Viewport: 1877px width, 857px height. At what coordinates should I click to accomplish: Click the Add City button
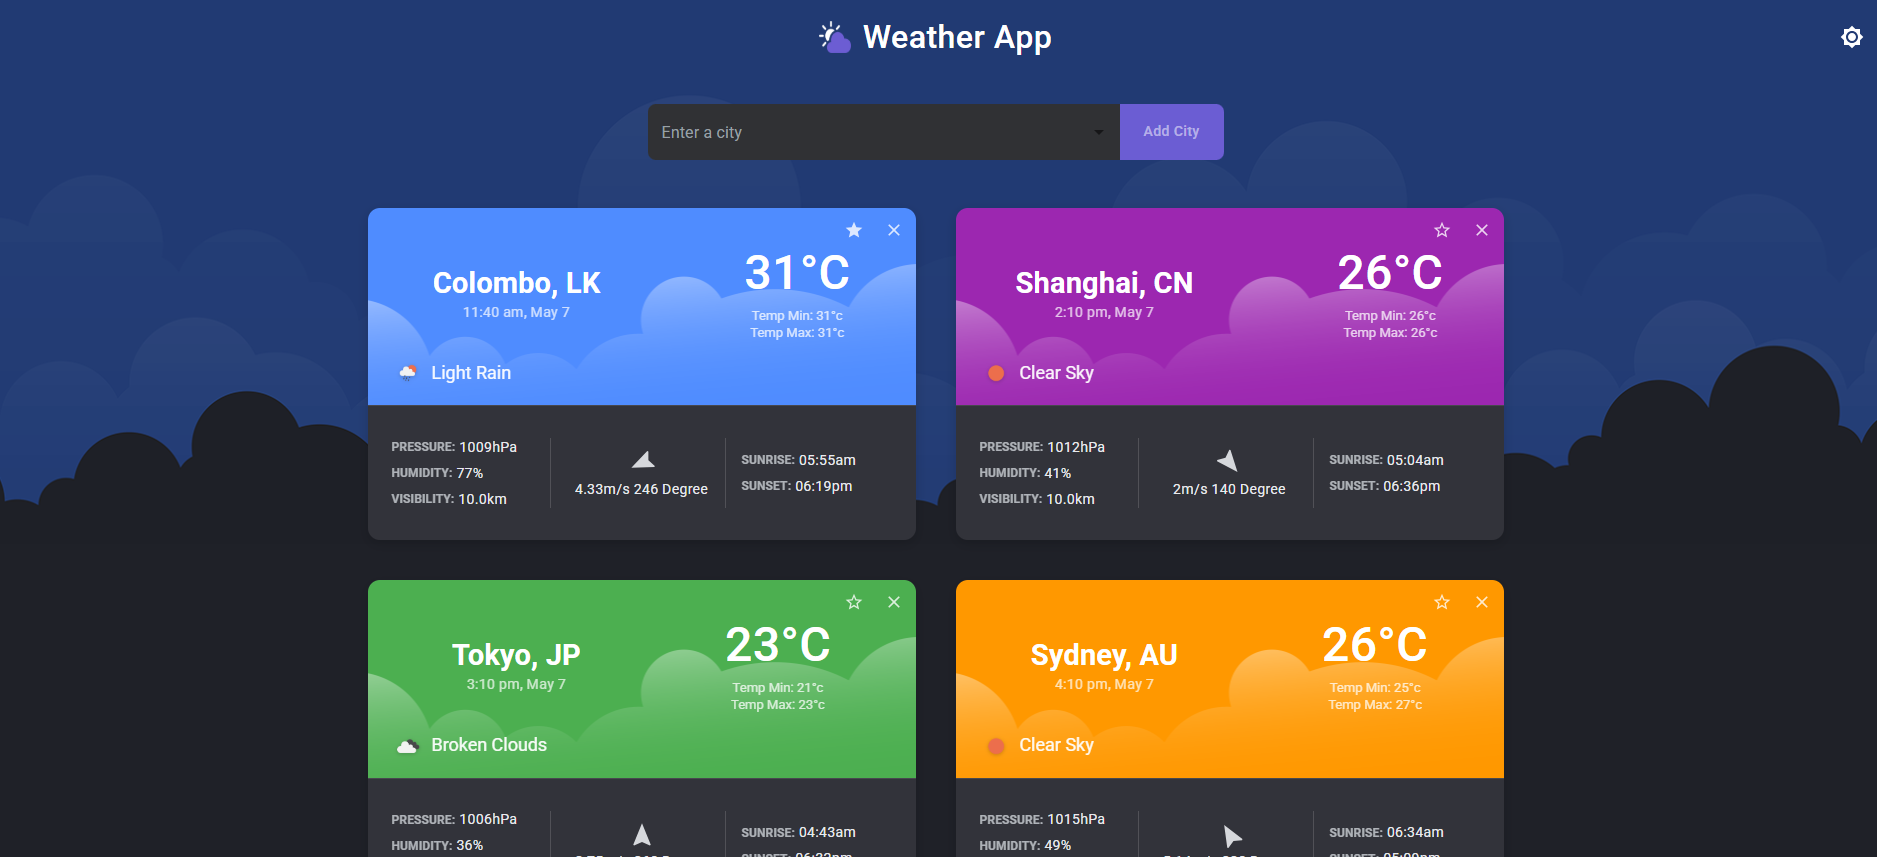point(1171,132)
